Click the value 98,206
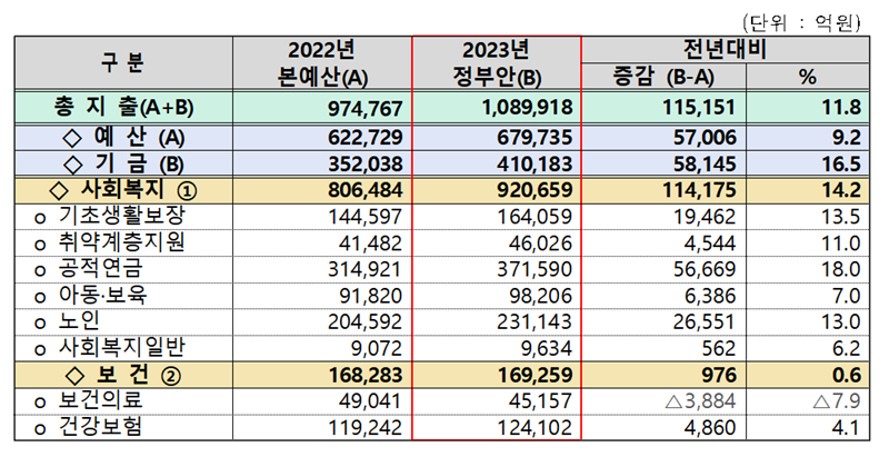Screen dimensions: 889x457 point(540,296)
